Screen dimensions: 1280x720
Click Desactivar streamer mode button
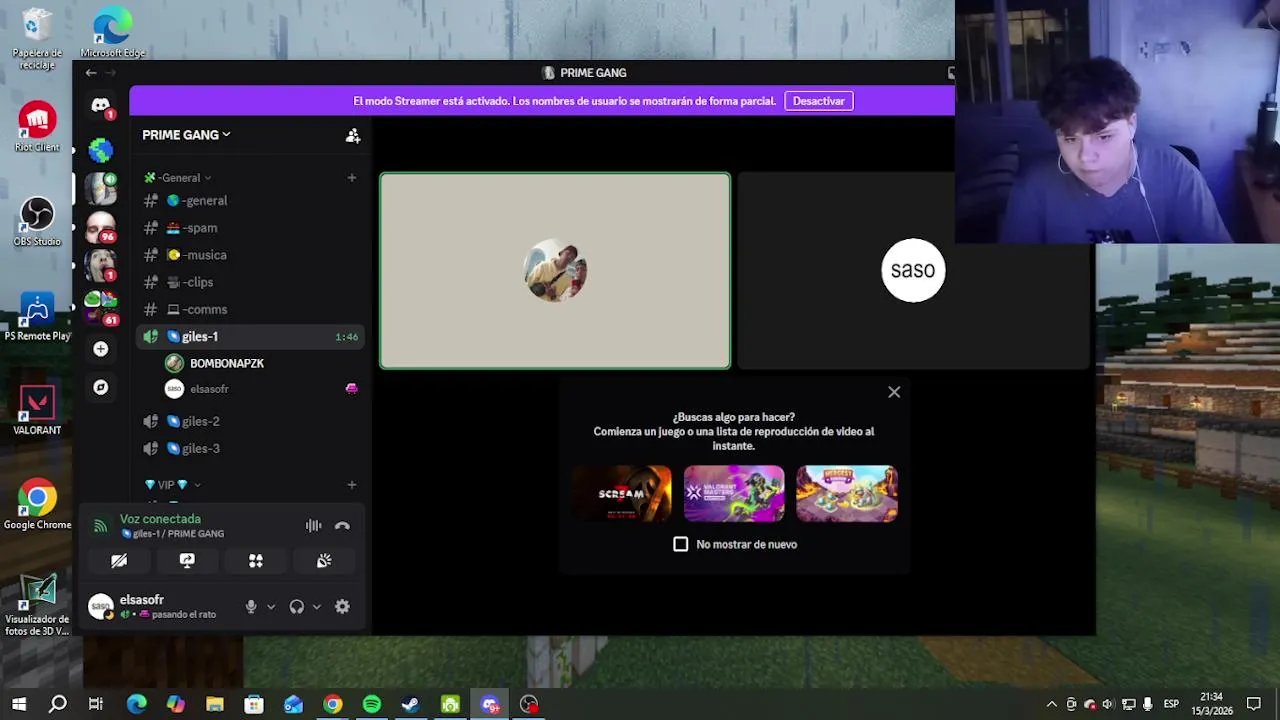pyautogui.click(x=819, y=101)
